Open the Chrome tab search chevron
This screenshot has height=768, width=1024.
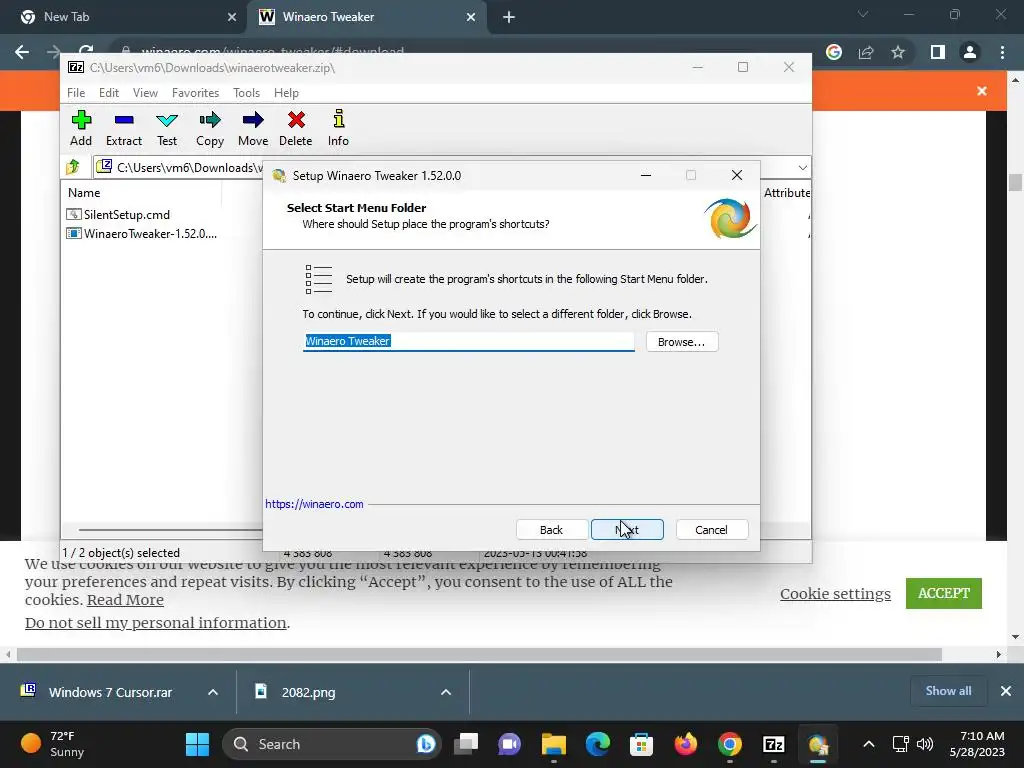(863, 14)
